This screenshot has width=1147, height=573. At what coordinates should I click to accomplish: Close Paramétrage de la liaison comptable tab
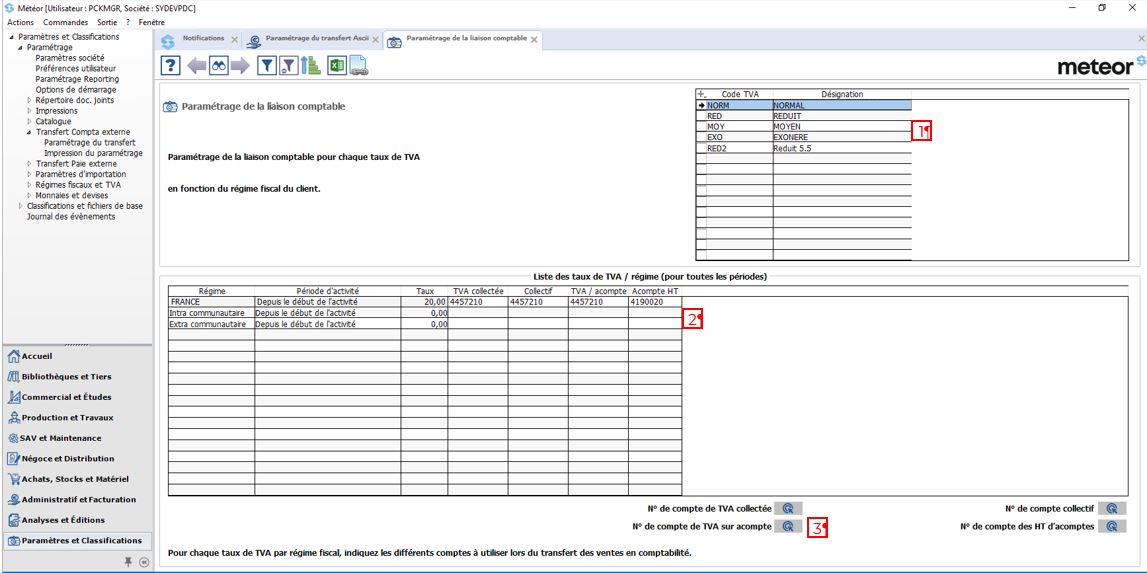534,40
